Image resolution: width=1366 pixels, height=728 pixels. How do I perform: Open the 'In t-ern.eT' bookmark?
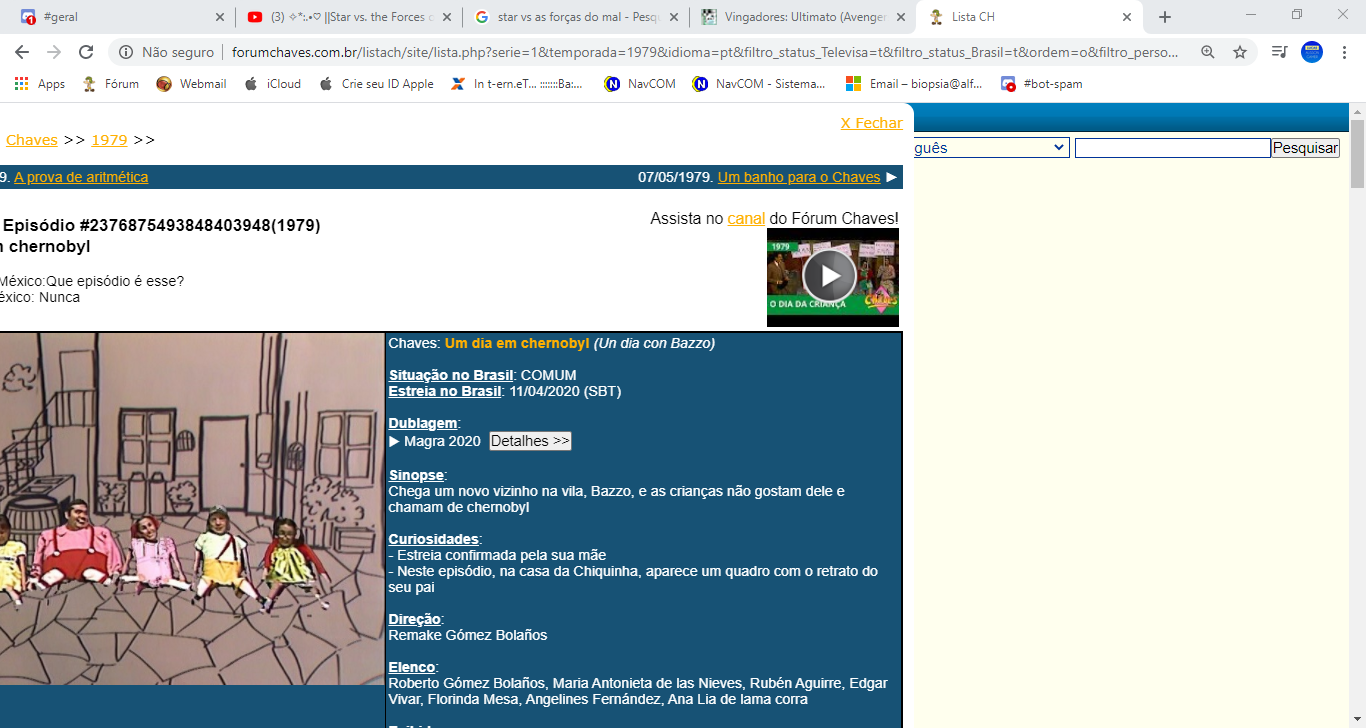point(518,84)
